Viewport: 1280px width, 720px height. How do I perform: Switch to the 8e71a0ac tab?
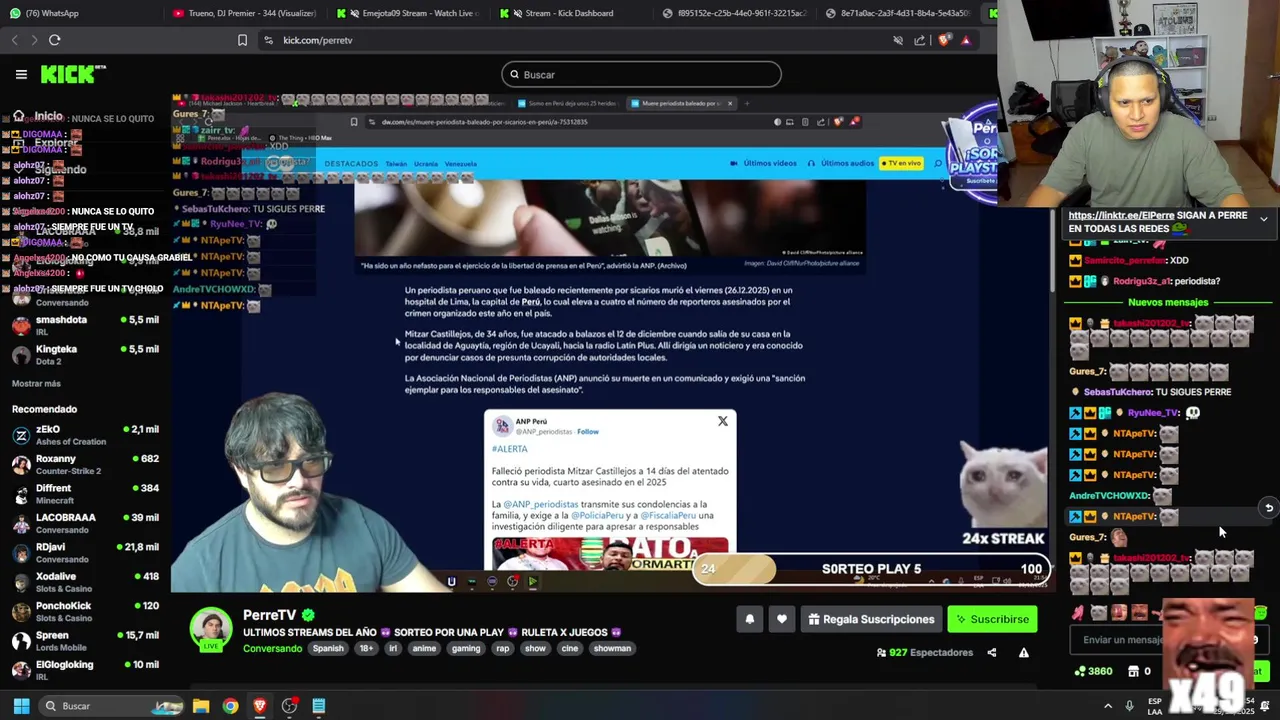pos(897,13)
